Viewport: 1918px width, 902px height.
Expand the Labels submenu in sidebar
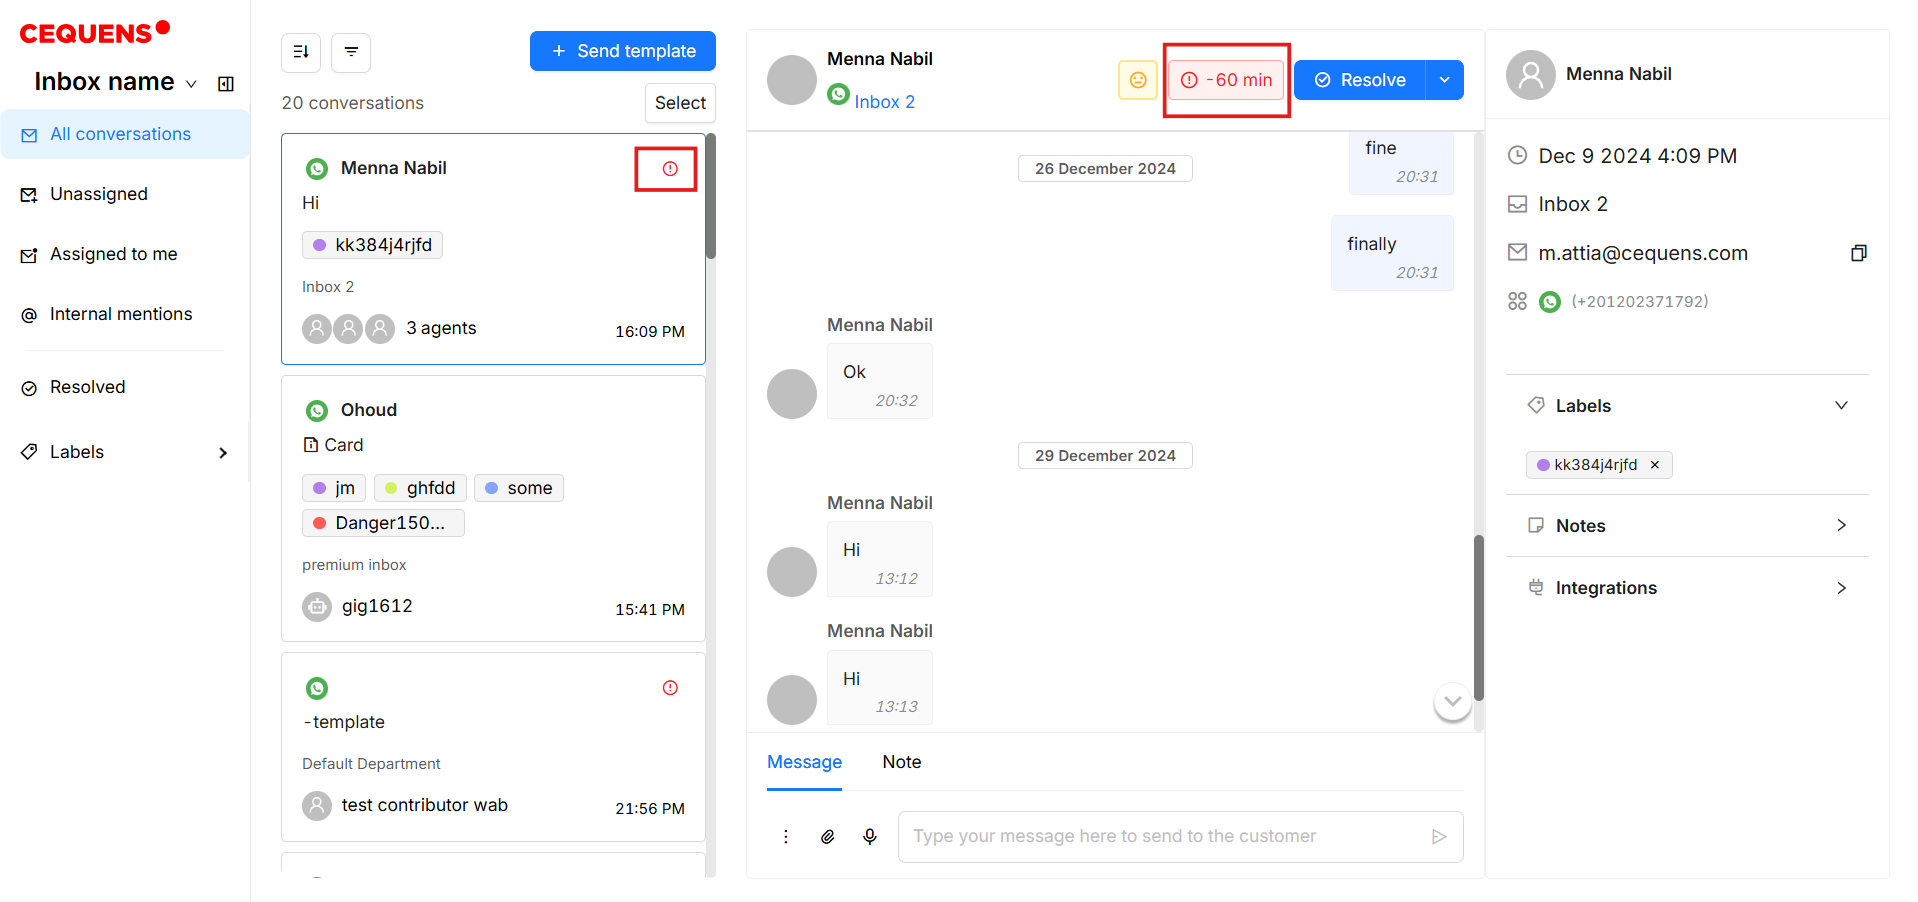[223, 453]
